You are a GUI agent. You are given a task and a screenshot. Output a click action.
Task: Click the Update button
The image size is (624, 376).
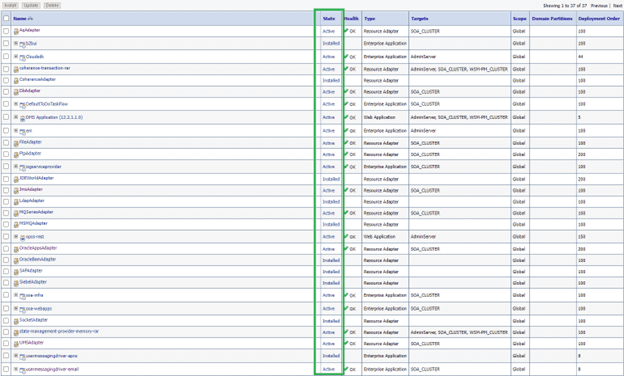pyautogui.click(x=31, y=6)
